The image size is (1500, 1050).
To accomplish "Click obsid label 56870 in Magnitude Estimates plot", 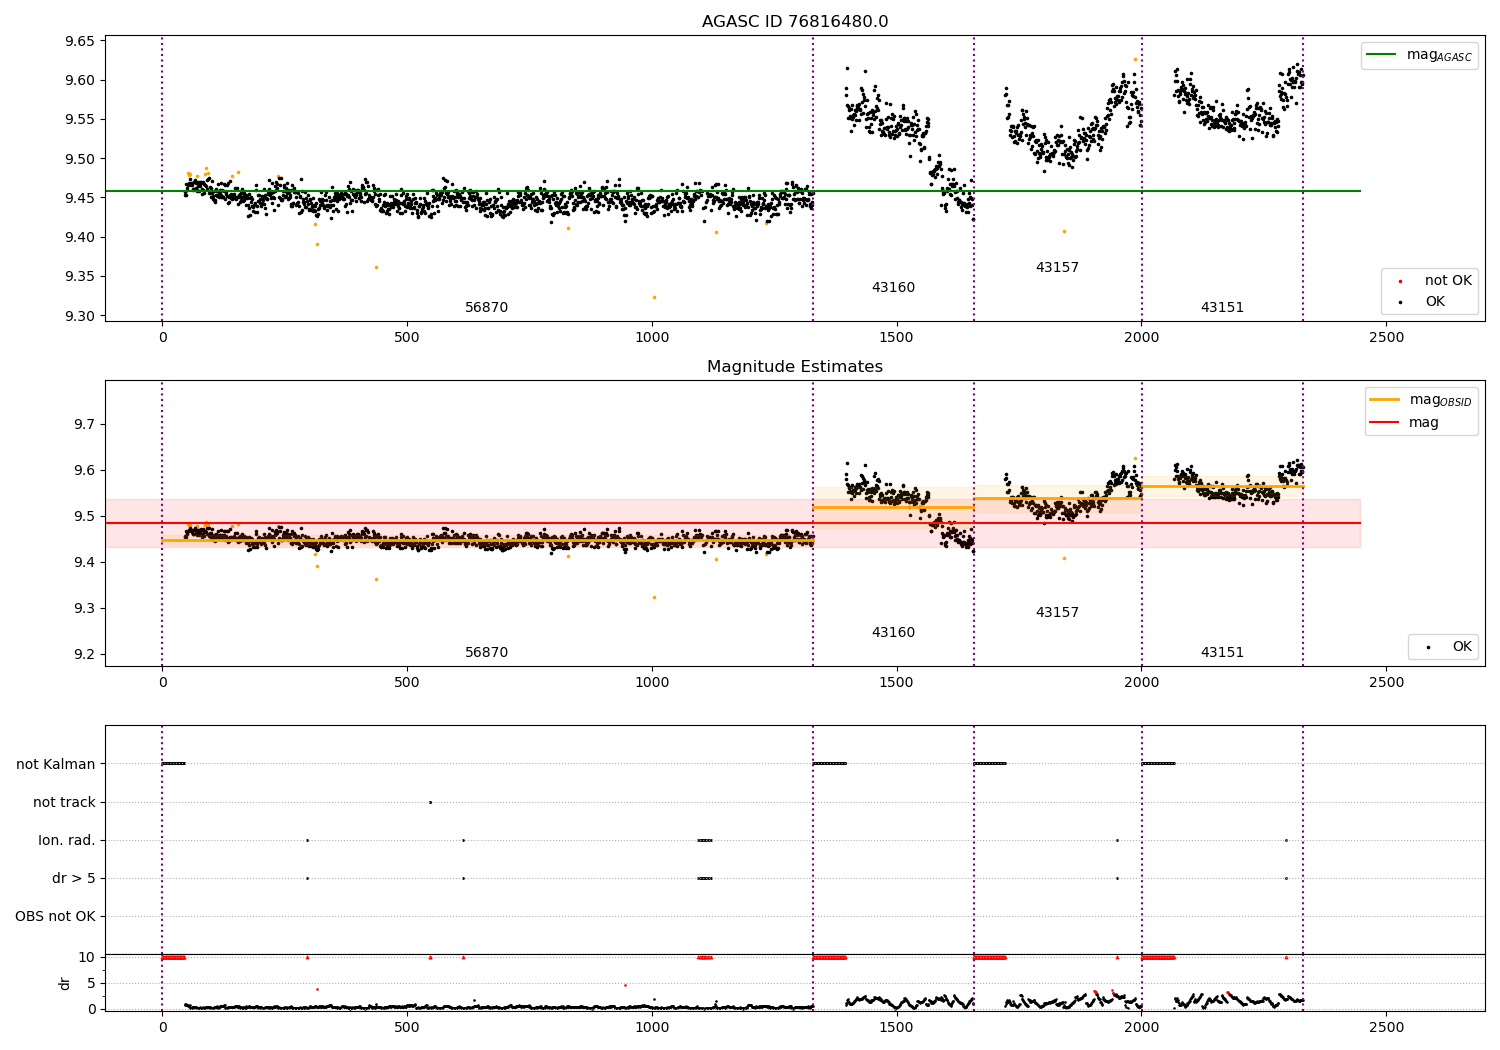I will click(487, 653).
